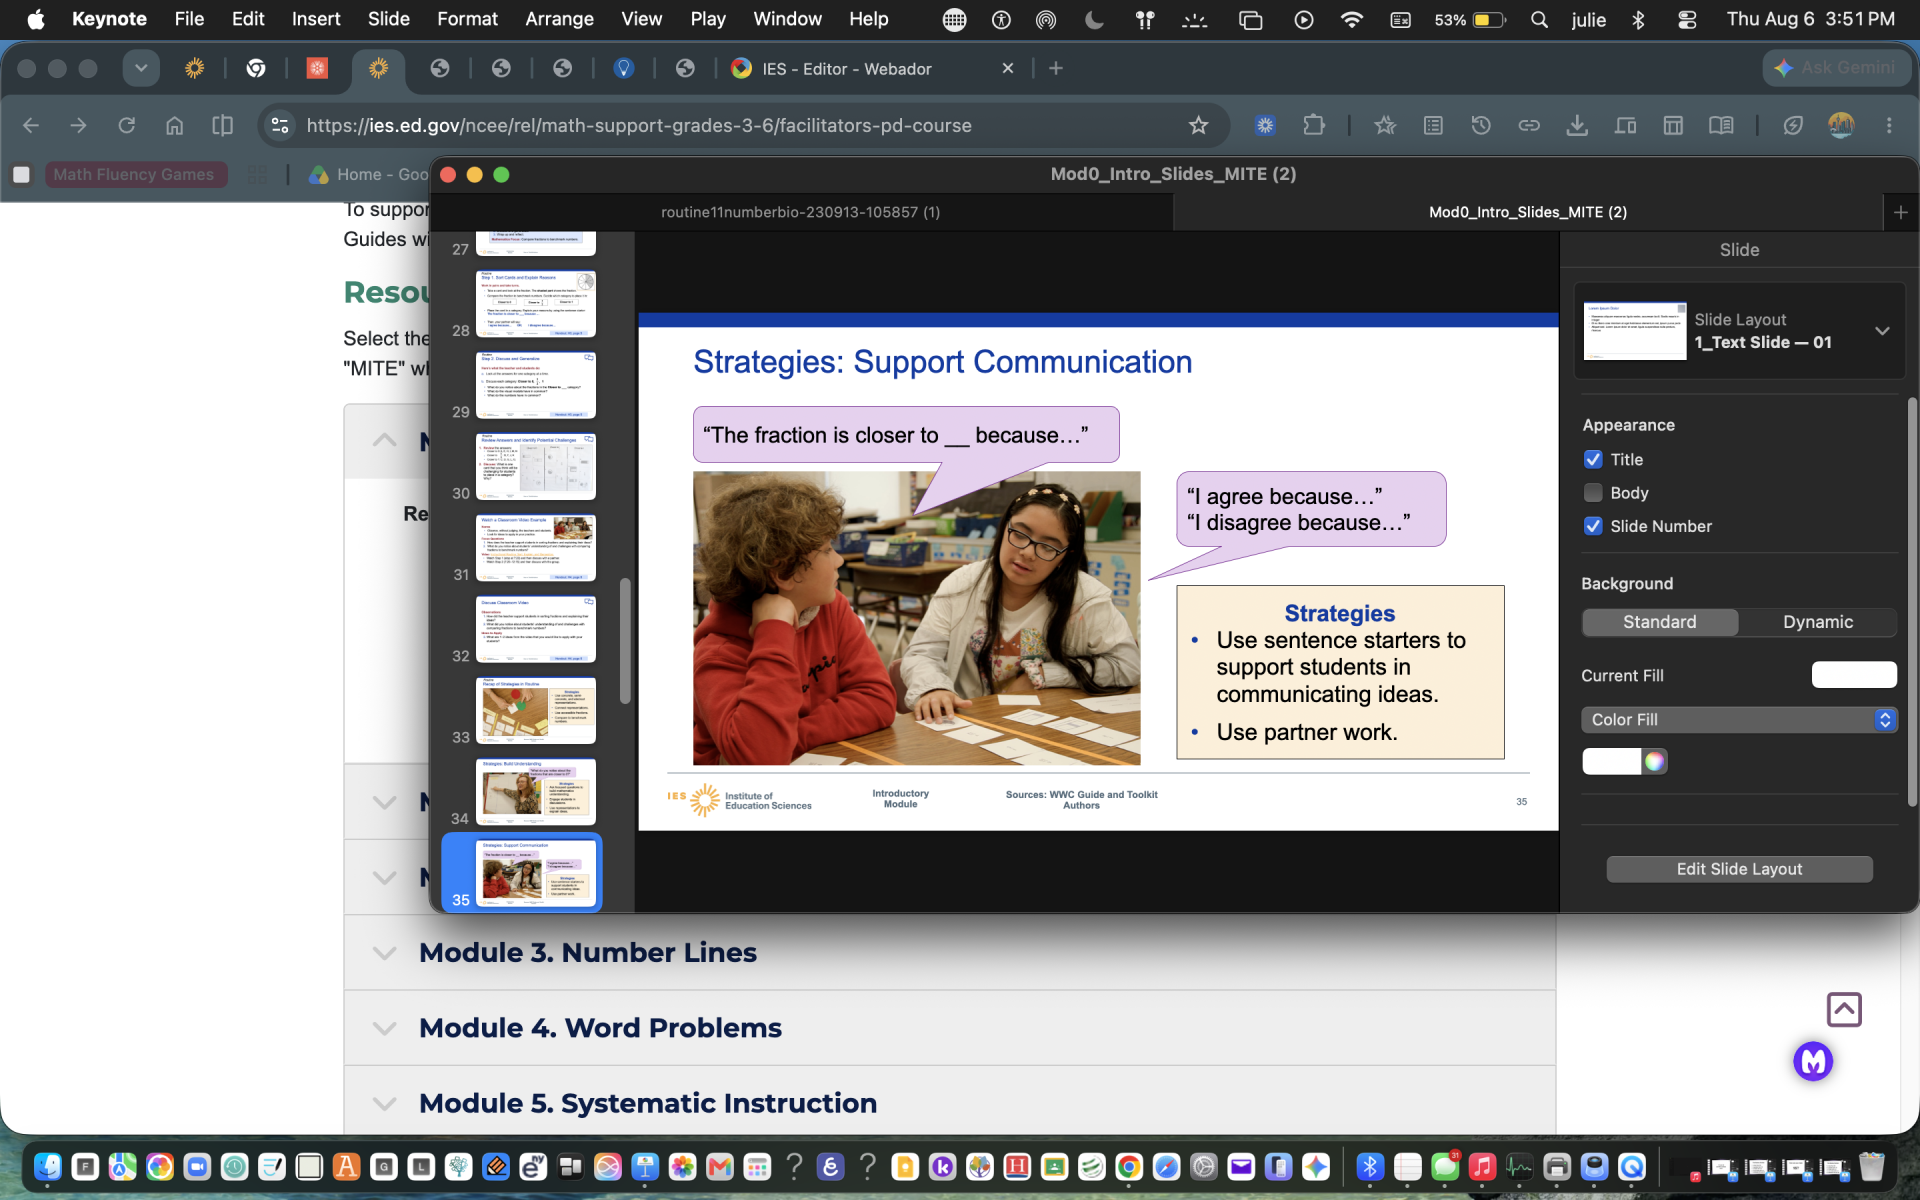
Task: Click 'Use partner work.' bullet text
Action: click(x=1306, y=732)
